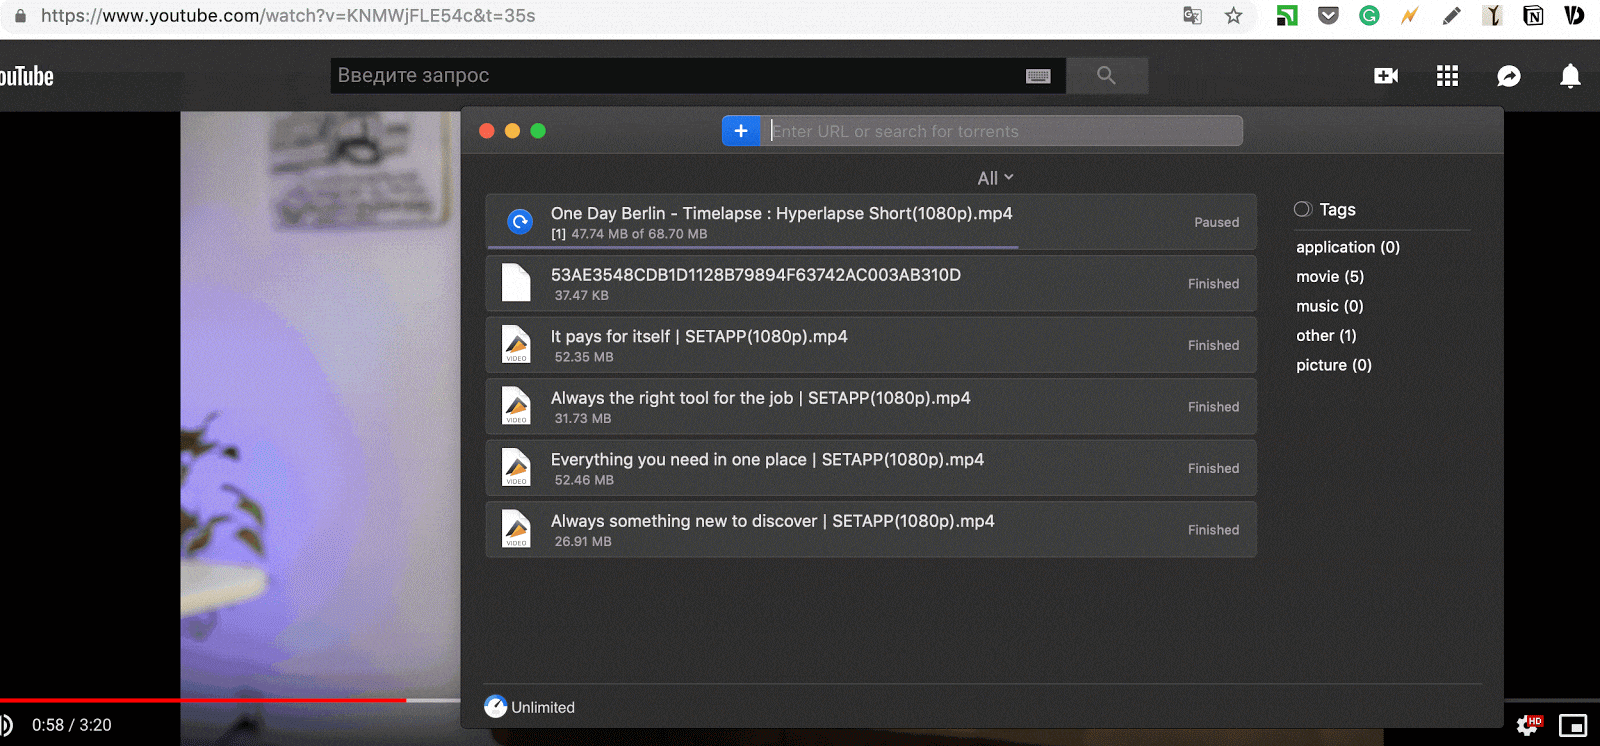1600x746 pixels.
Task: Open YouTube messages share bubble icon
Action: (x=1509, y=76)
